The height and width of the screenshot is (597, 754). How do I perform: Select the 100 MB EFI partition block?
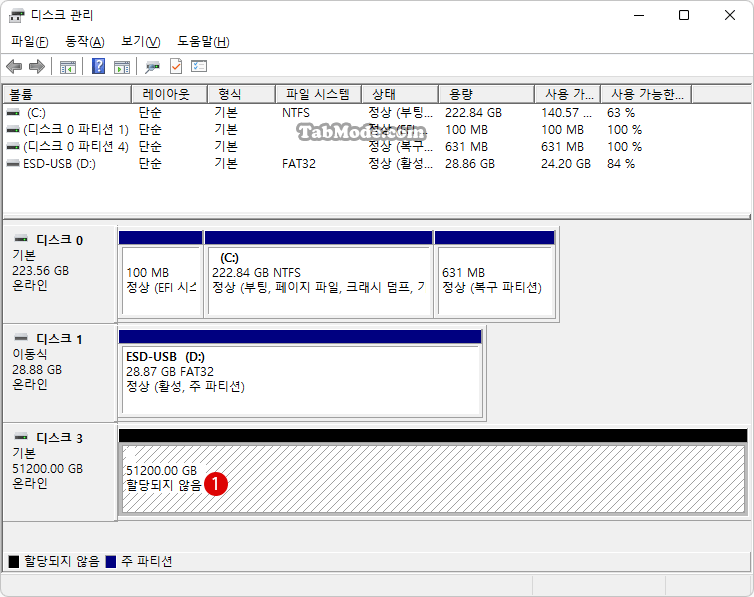coord(161,274)
